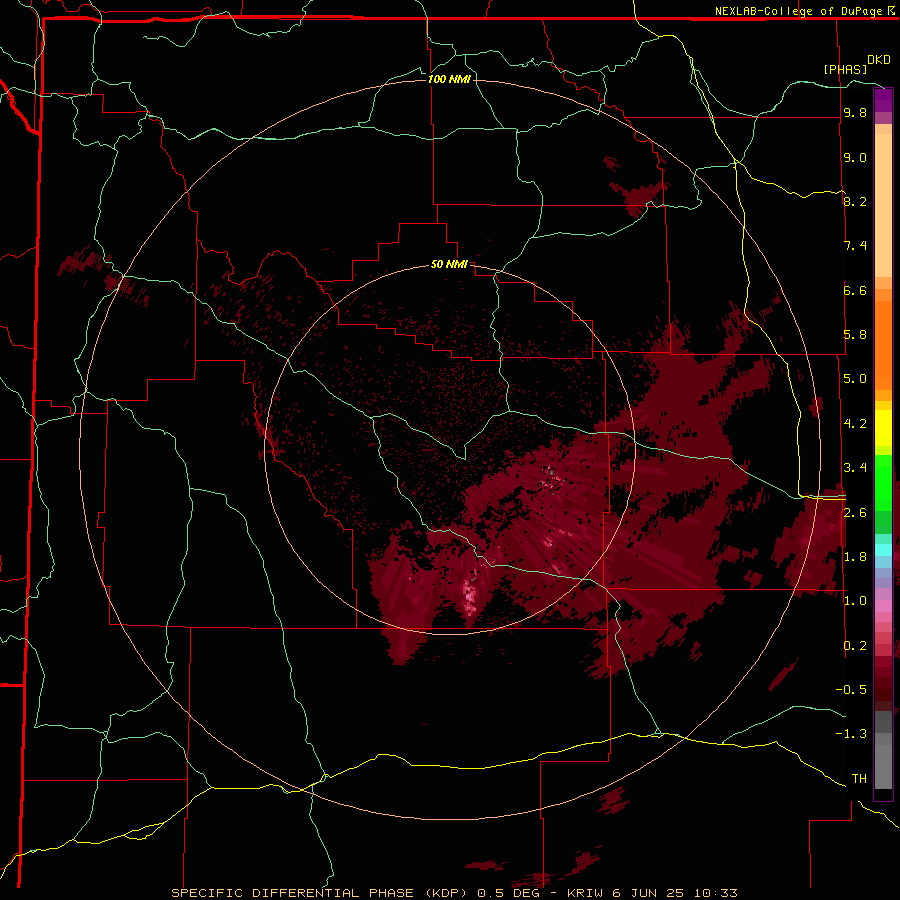Click the 4.2 value on color scale

[855, 424]
